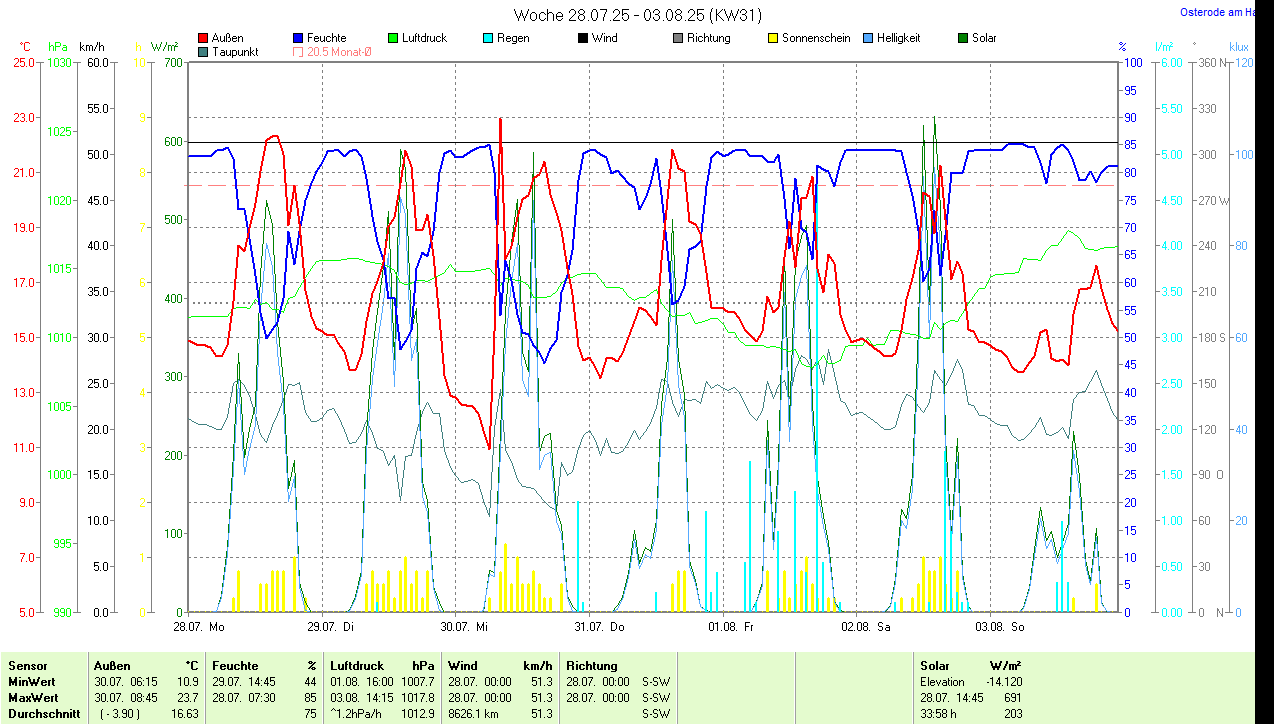Click the cyan Regen legend swatch
1274x724 pixels.
click(489, 38)
